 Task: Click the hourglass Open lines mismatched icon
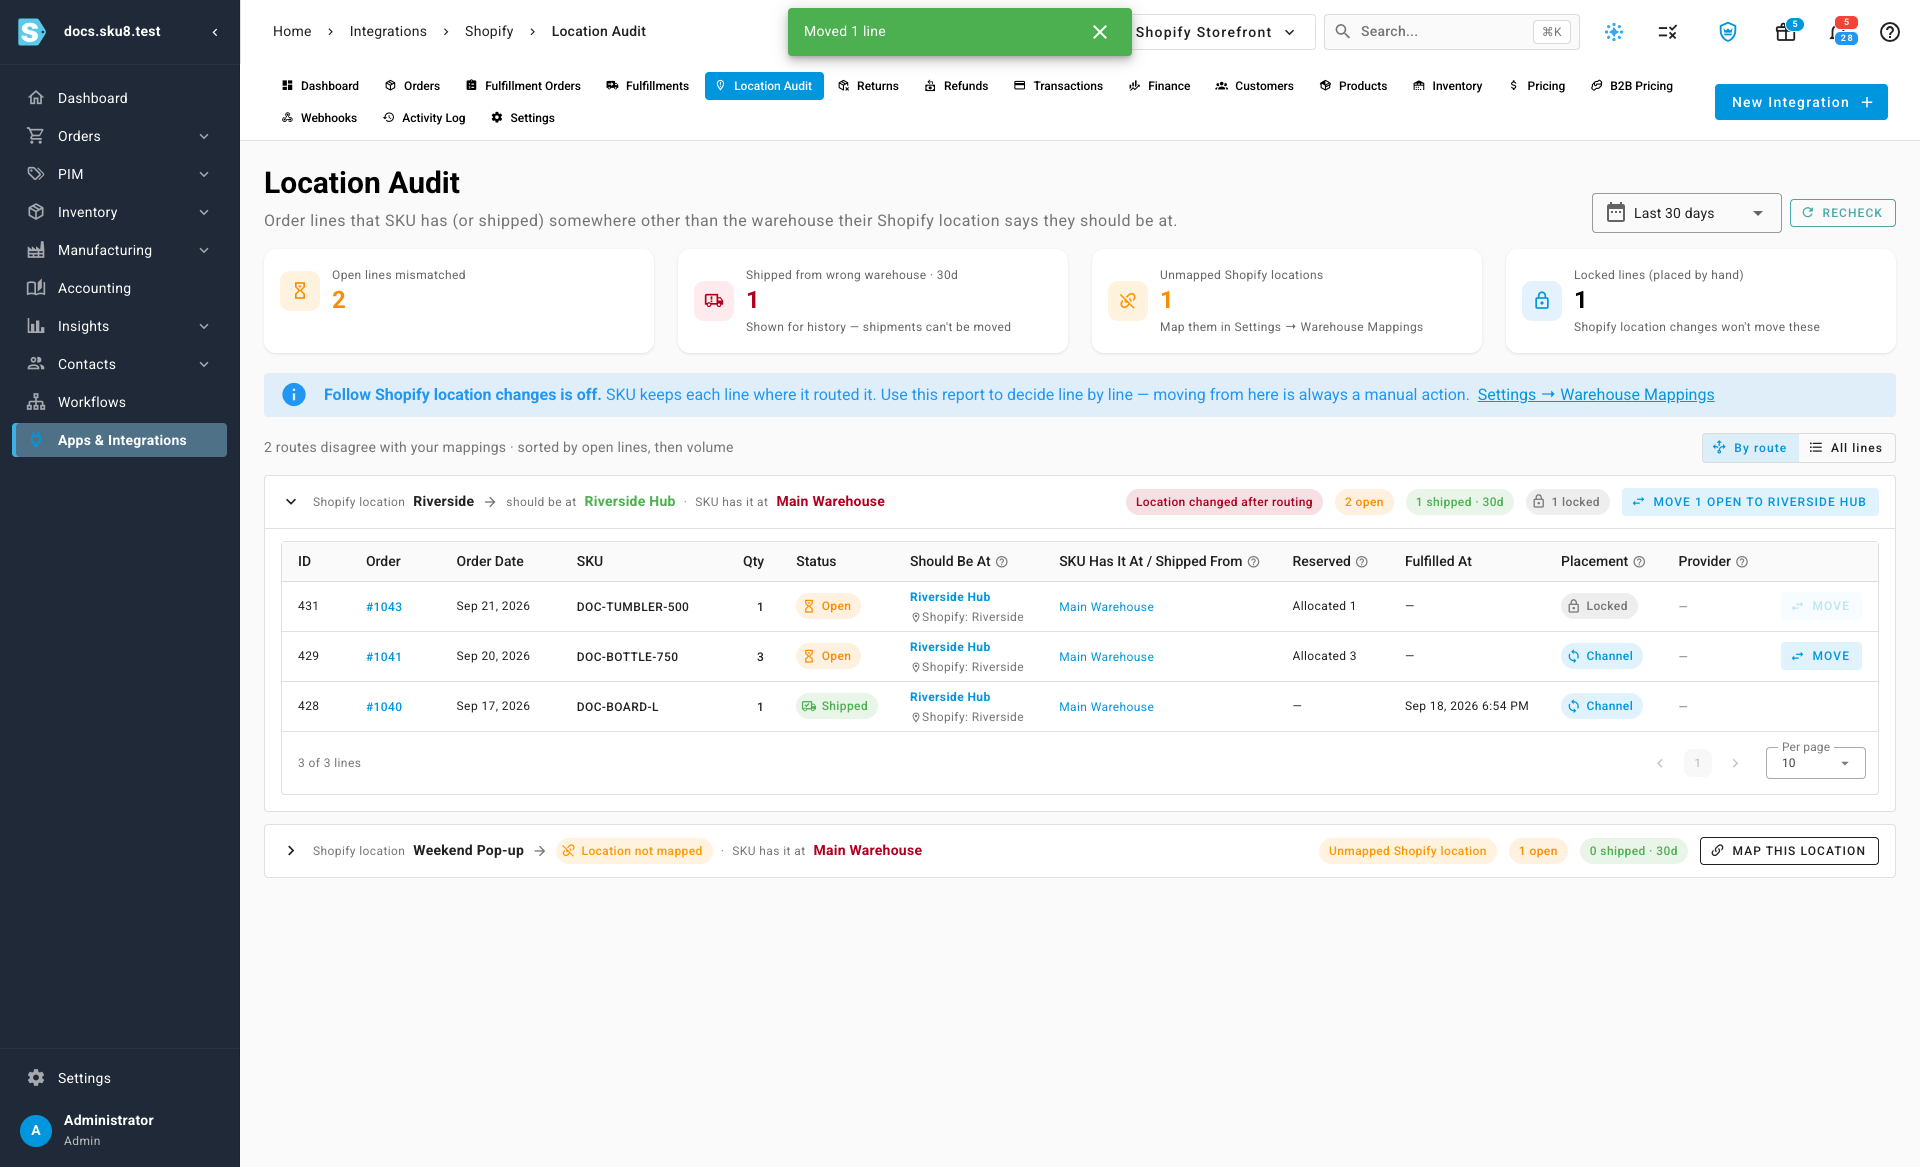(x=300, y=291)
